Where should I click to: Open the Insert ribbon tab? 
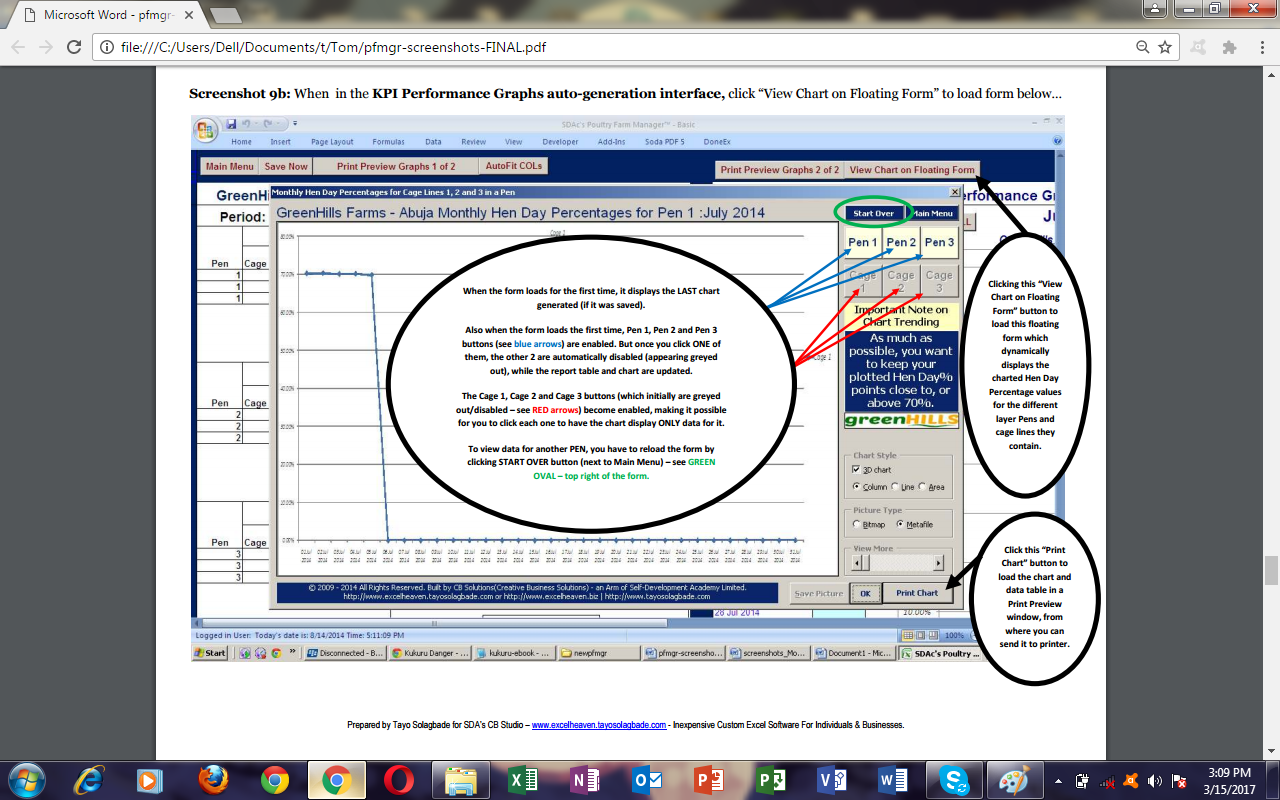point(281,142)
